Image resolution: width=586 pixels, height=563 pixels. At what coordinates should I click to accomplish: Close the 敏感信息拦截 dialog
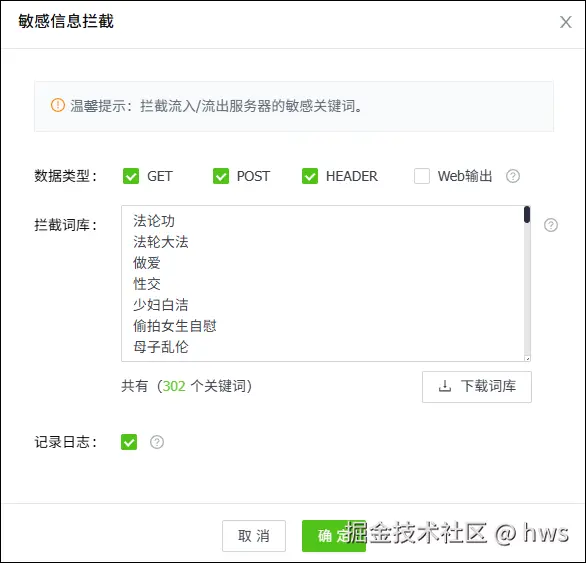[565, 22]
